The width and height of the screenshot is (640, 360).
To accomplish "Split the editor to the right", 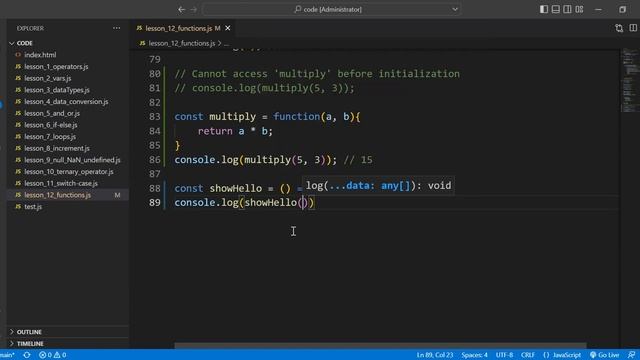I will [x=633, y=28].
